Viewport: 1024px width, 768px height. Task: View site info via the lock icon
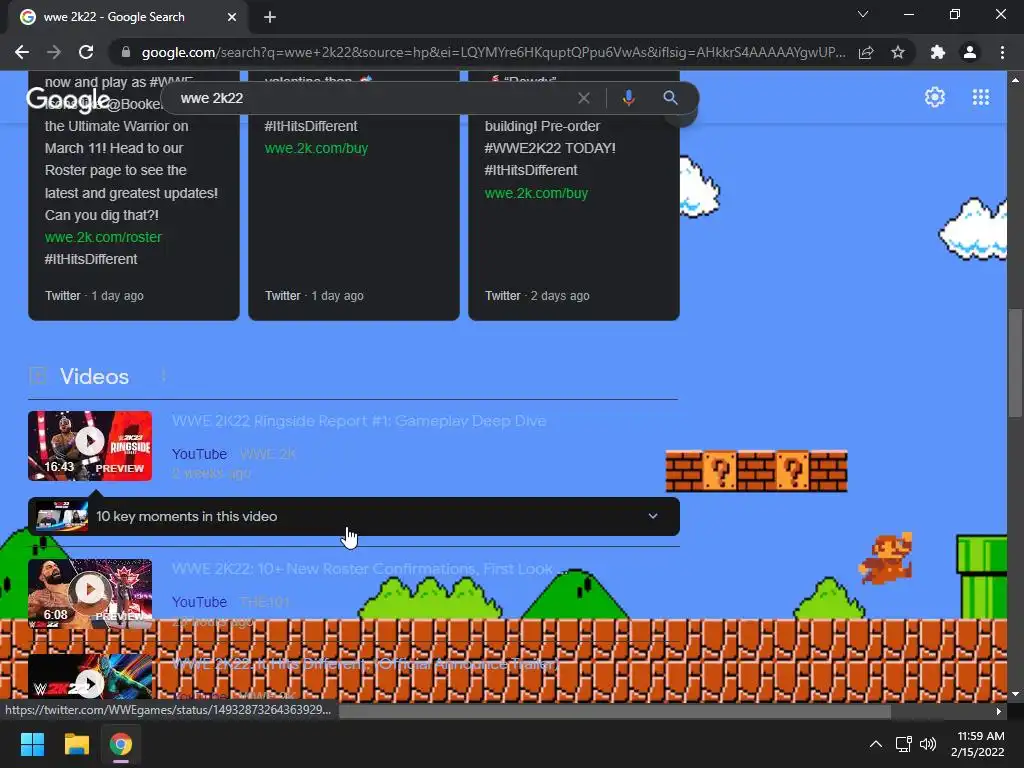click(x=126, y=52)
